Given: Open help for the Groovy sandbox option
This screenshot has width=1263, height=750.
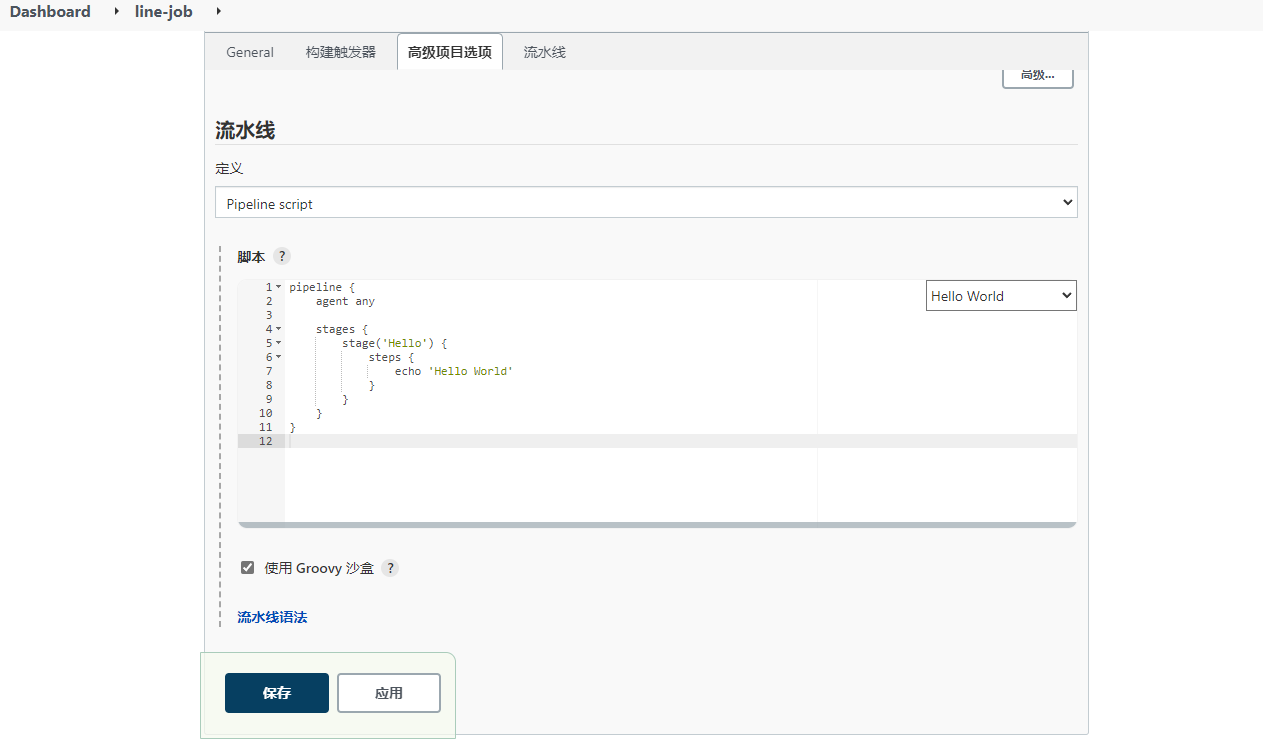Looking at the screenshot, I should click(390, 568).
